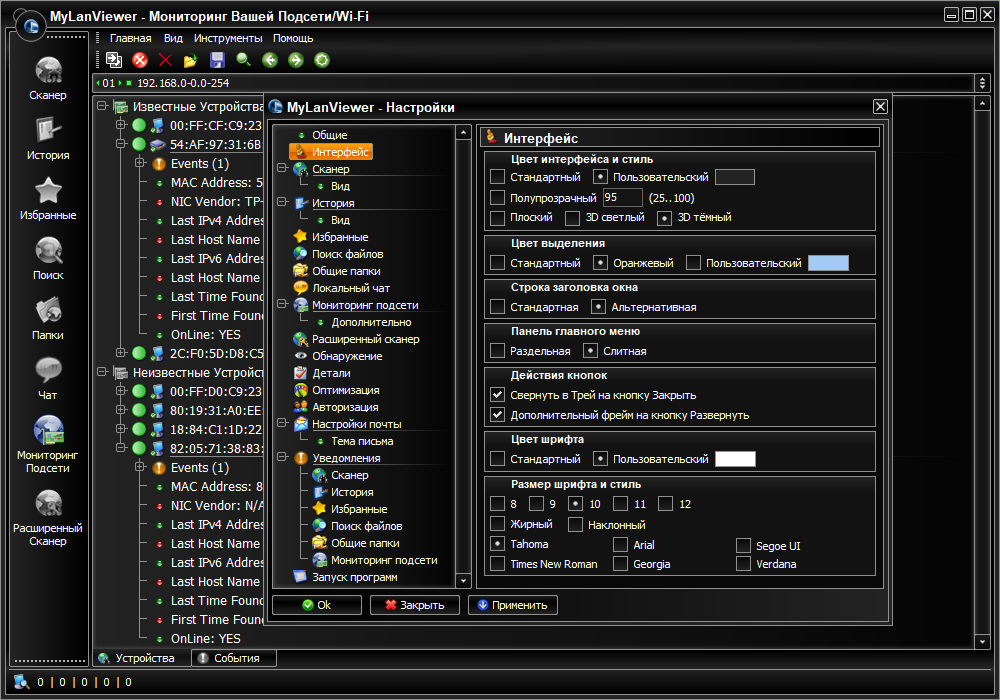
Task: Collapse Мониторинг подсети node in settings tree
Action: [283, 304]
